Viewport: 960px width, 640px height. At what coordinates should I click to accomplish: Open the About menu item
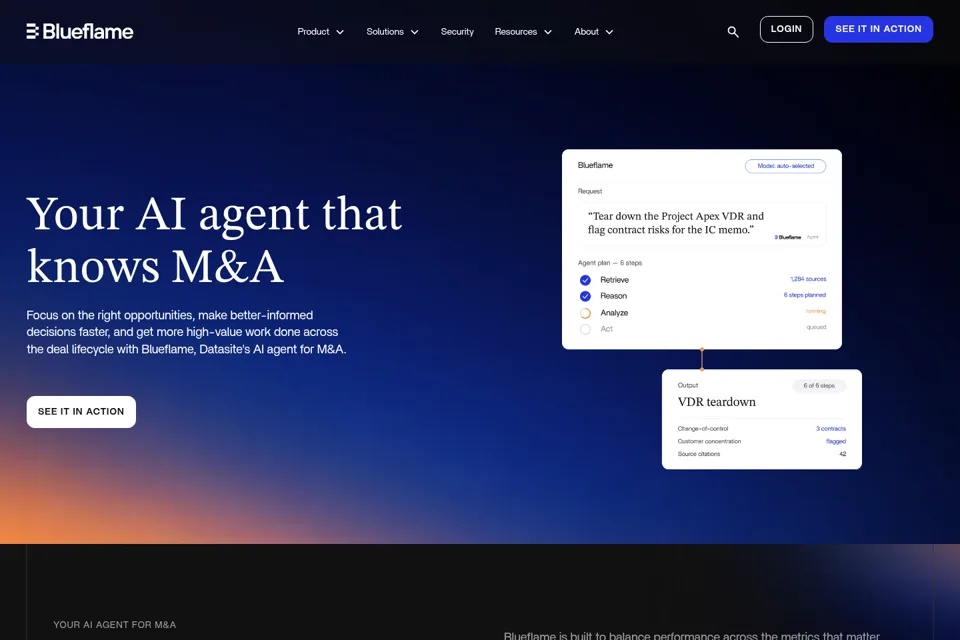click(x=586, y=31)
